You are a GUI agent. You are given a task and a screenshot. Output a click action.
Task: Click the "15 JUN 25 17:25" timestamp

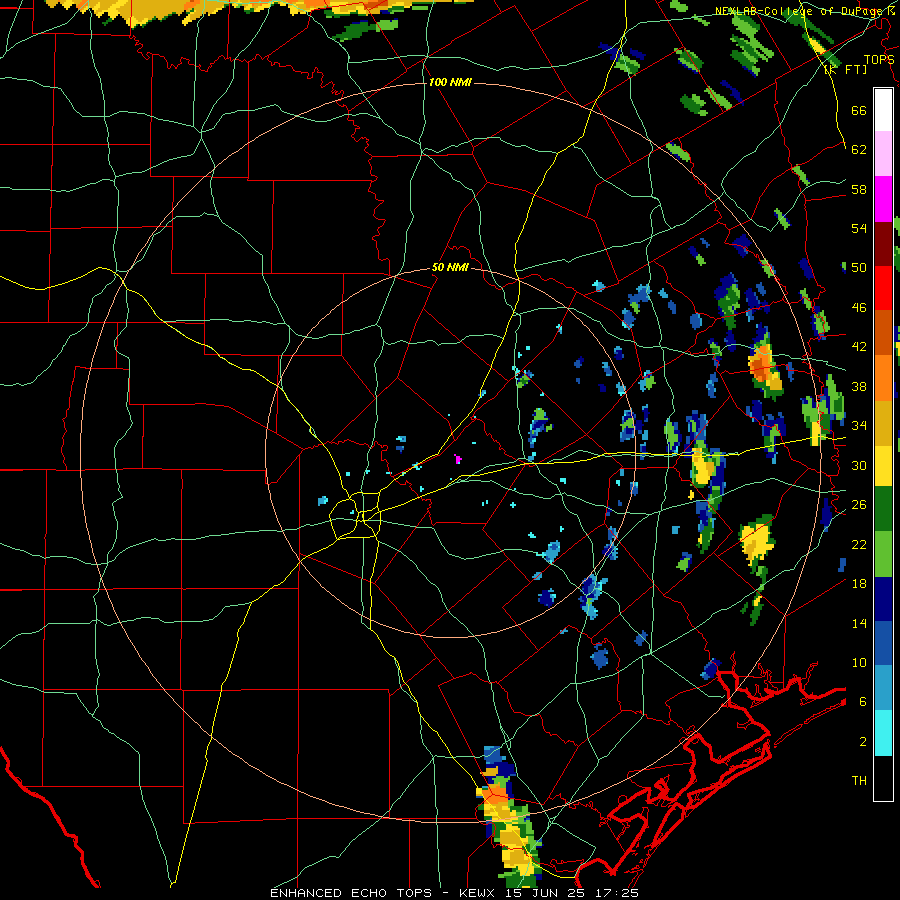(x=572, y=893)
